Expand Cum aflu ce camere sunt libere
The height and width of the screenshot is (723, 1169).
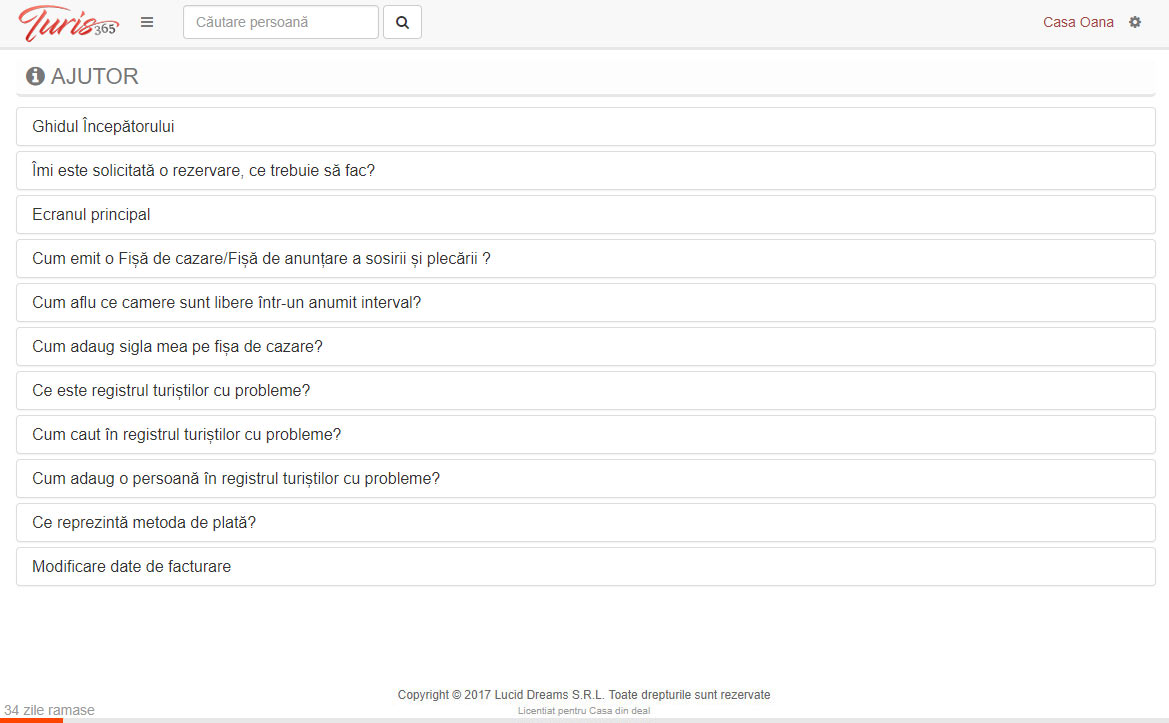point(586,303)
